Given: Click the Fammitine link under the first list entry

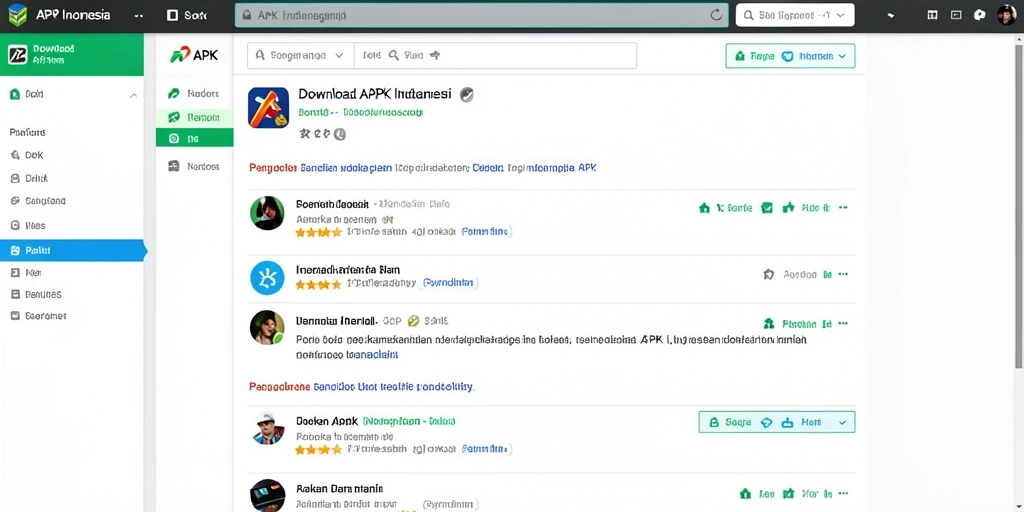Looking at the screenshot, I should (486, 231).
